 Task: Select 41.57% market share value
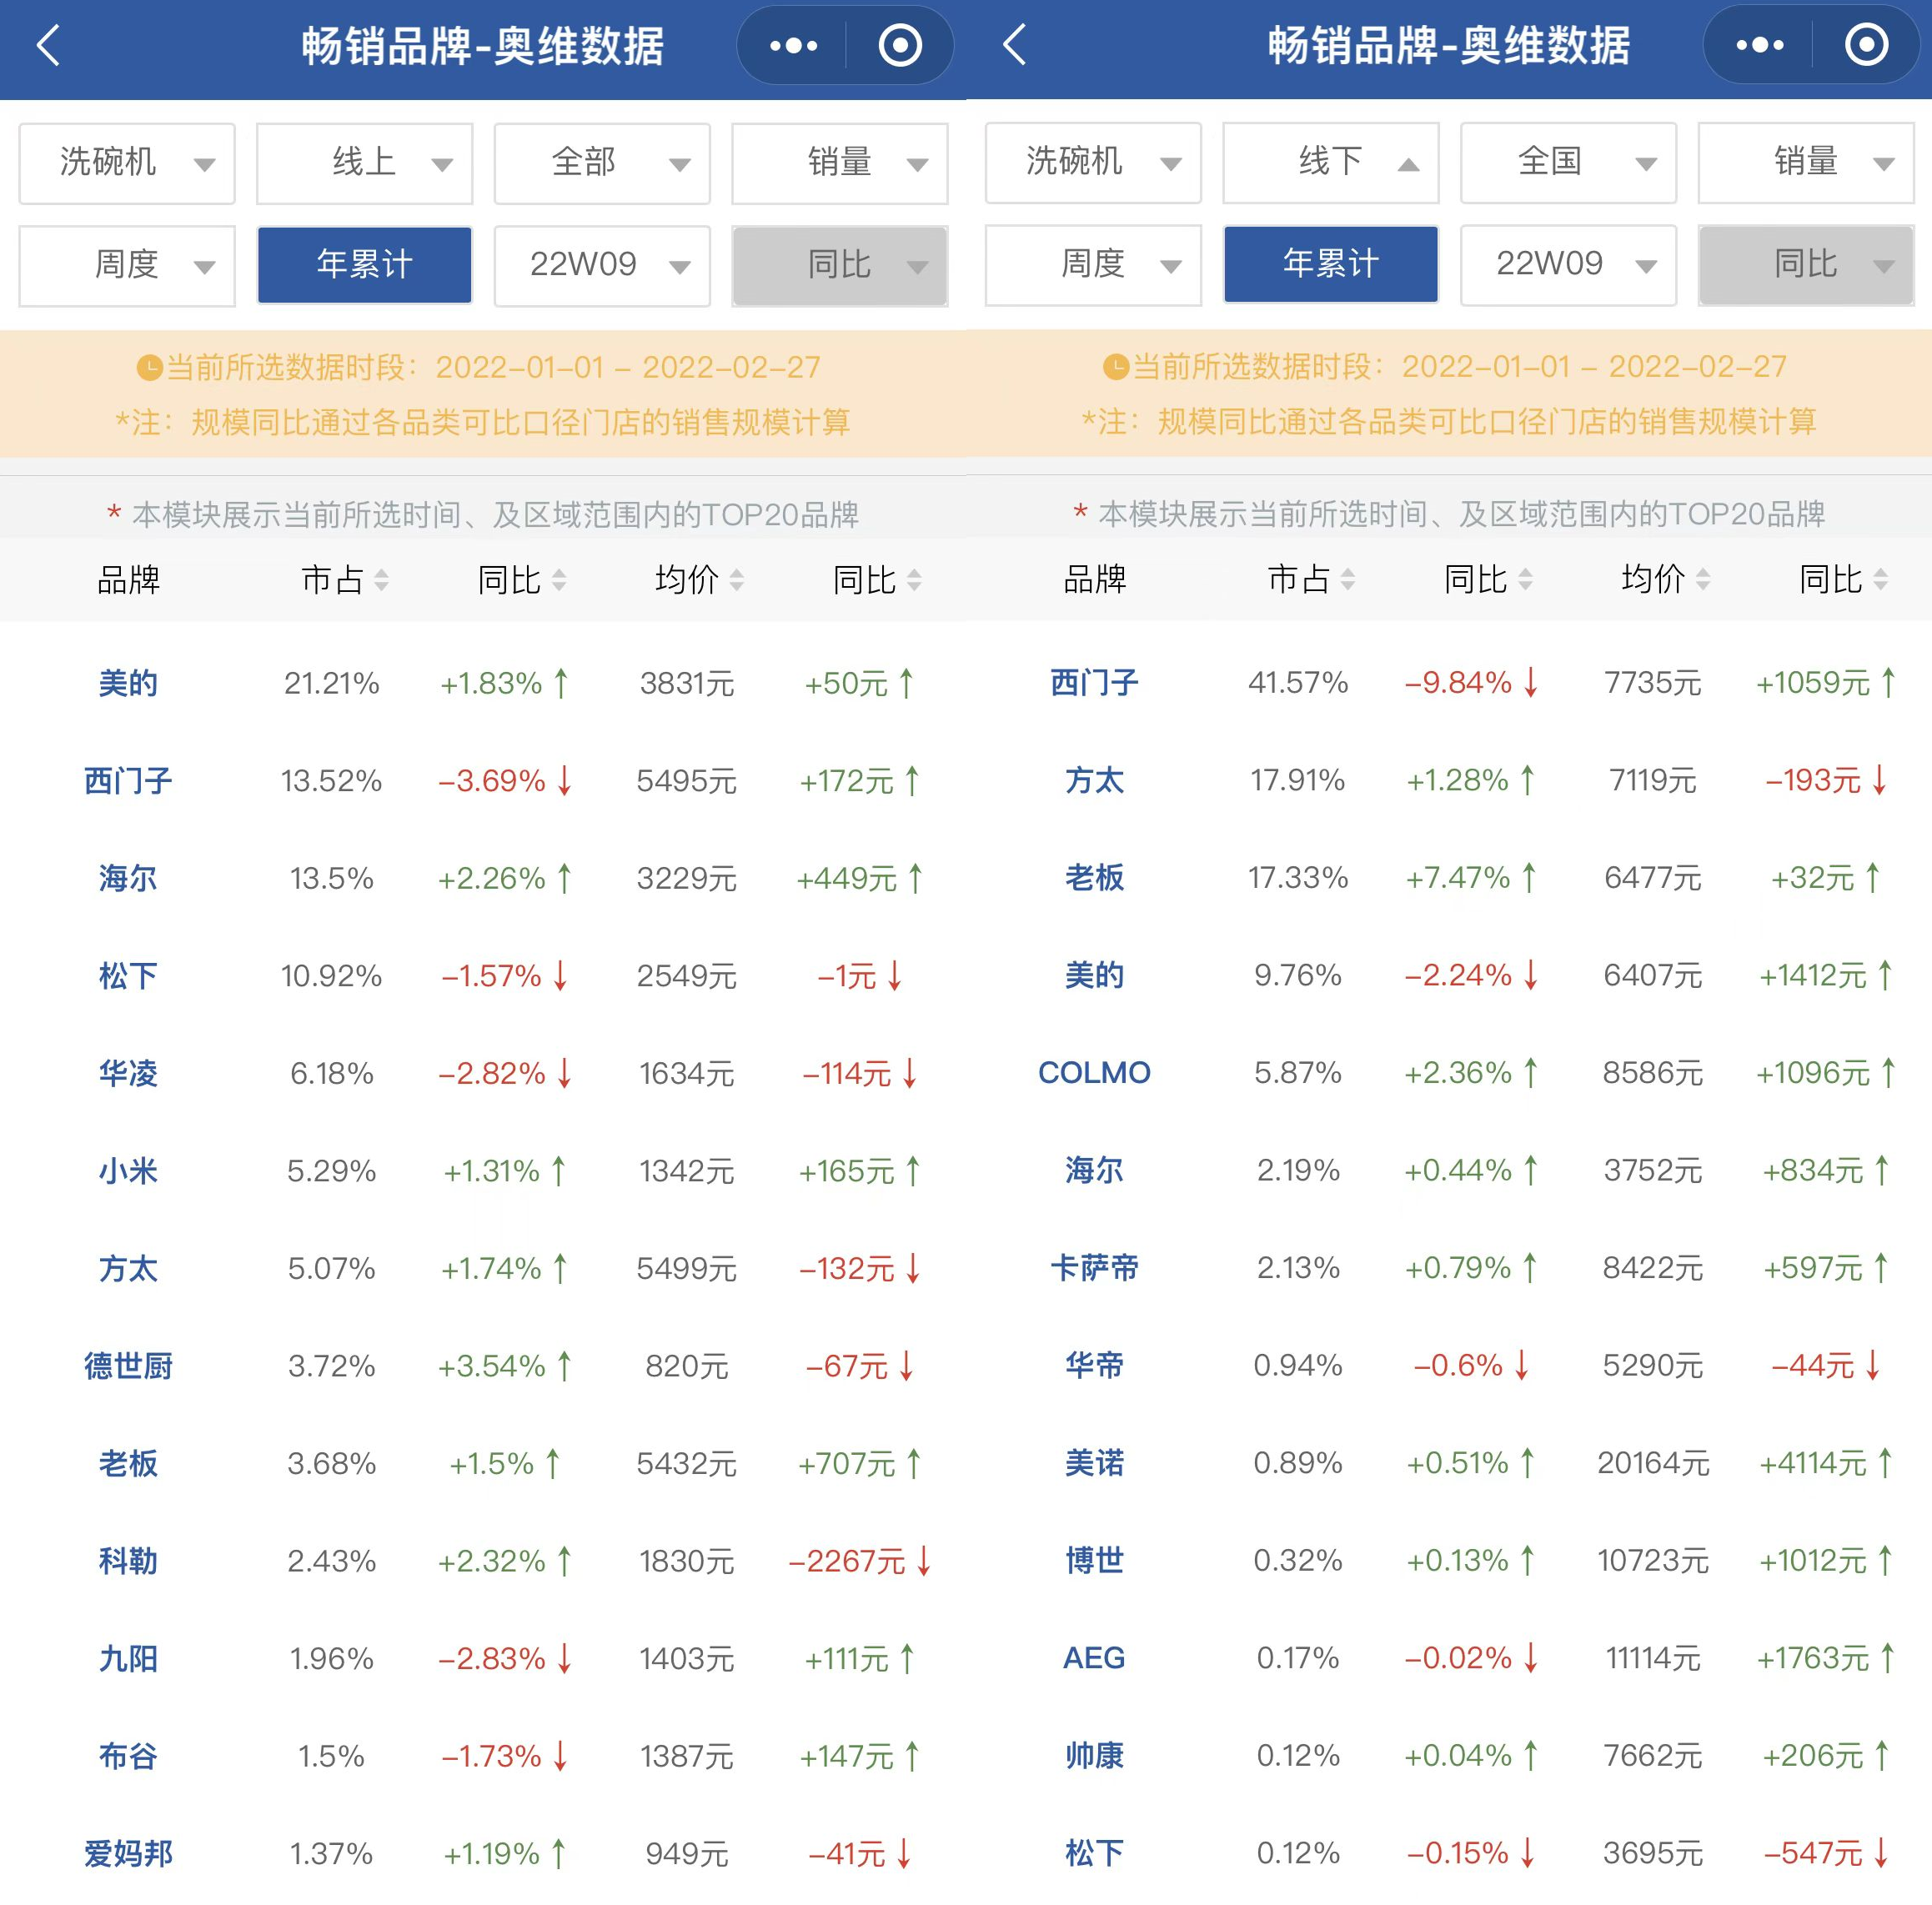tap(1298, 682)
